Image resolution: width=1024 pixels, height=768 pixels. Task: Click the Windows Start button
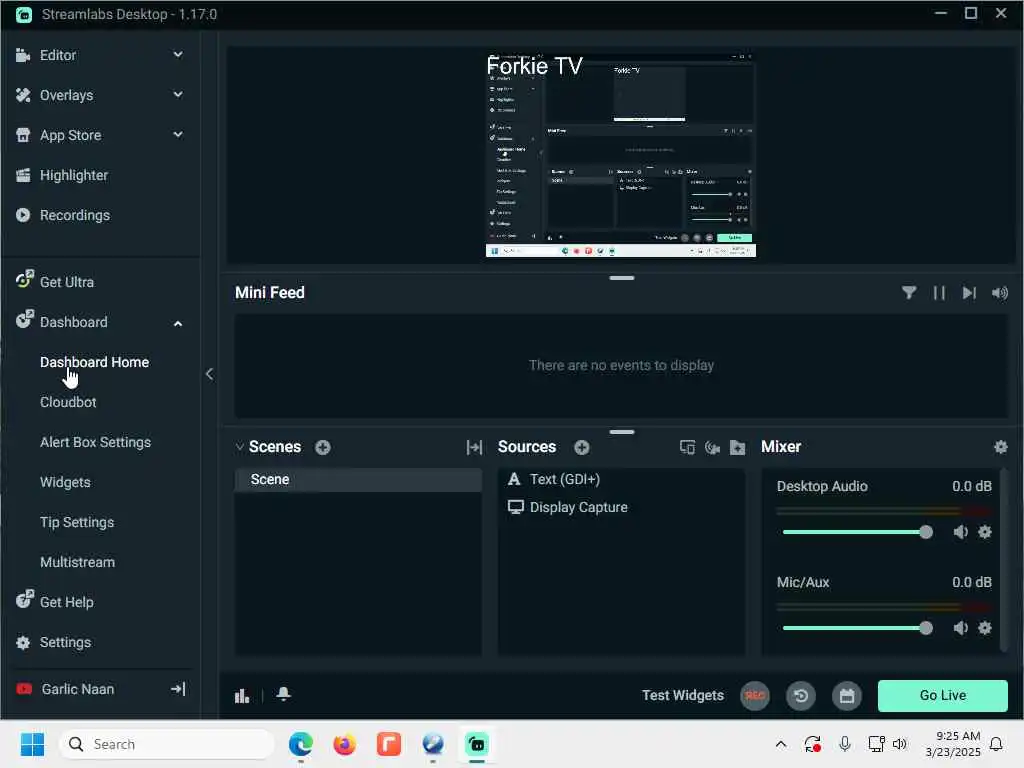32,744
